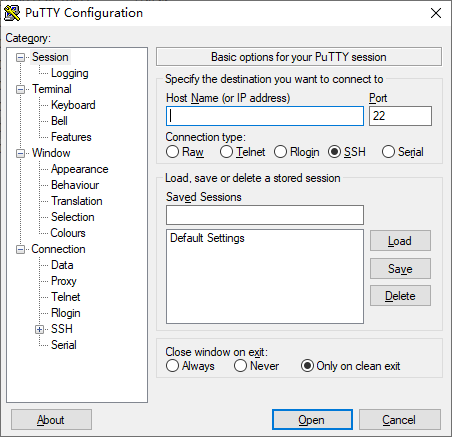Collapse the Session tree node
The width and height of the screenshot is (452, 437).
pos(20,57)
